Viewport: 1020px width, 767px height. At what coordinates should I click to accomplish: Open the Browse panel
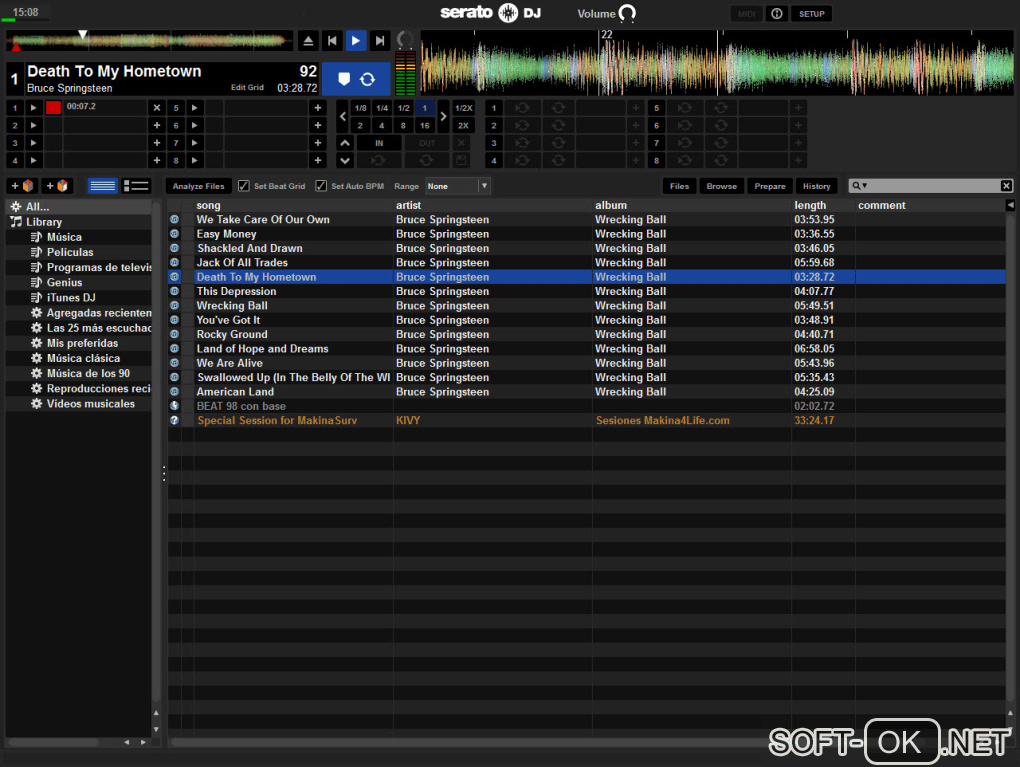point(721,186)
